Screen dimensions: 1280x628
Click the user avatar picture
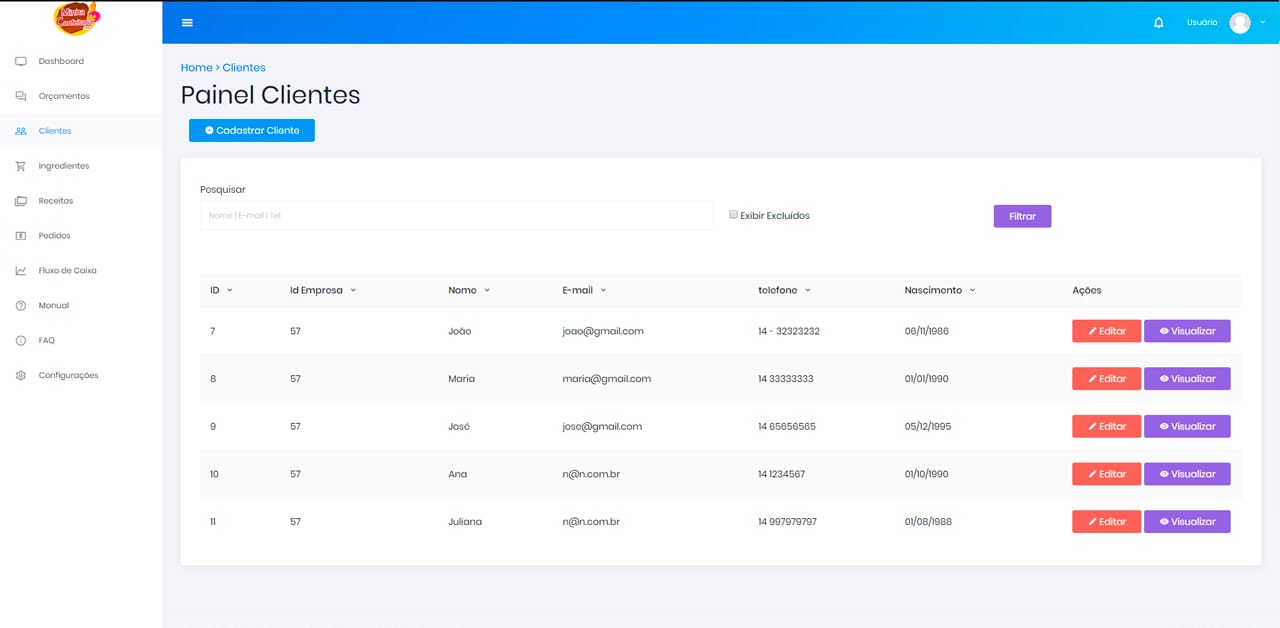pyautogui.click(x=1239, y=23)
